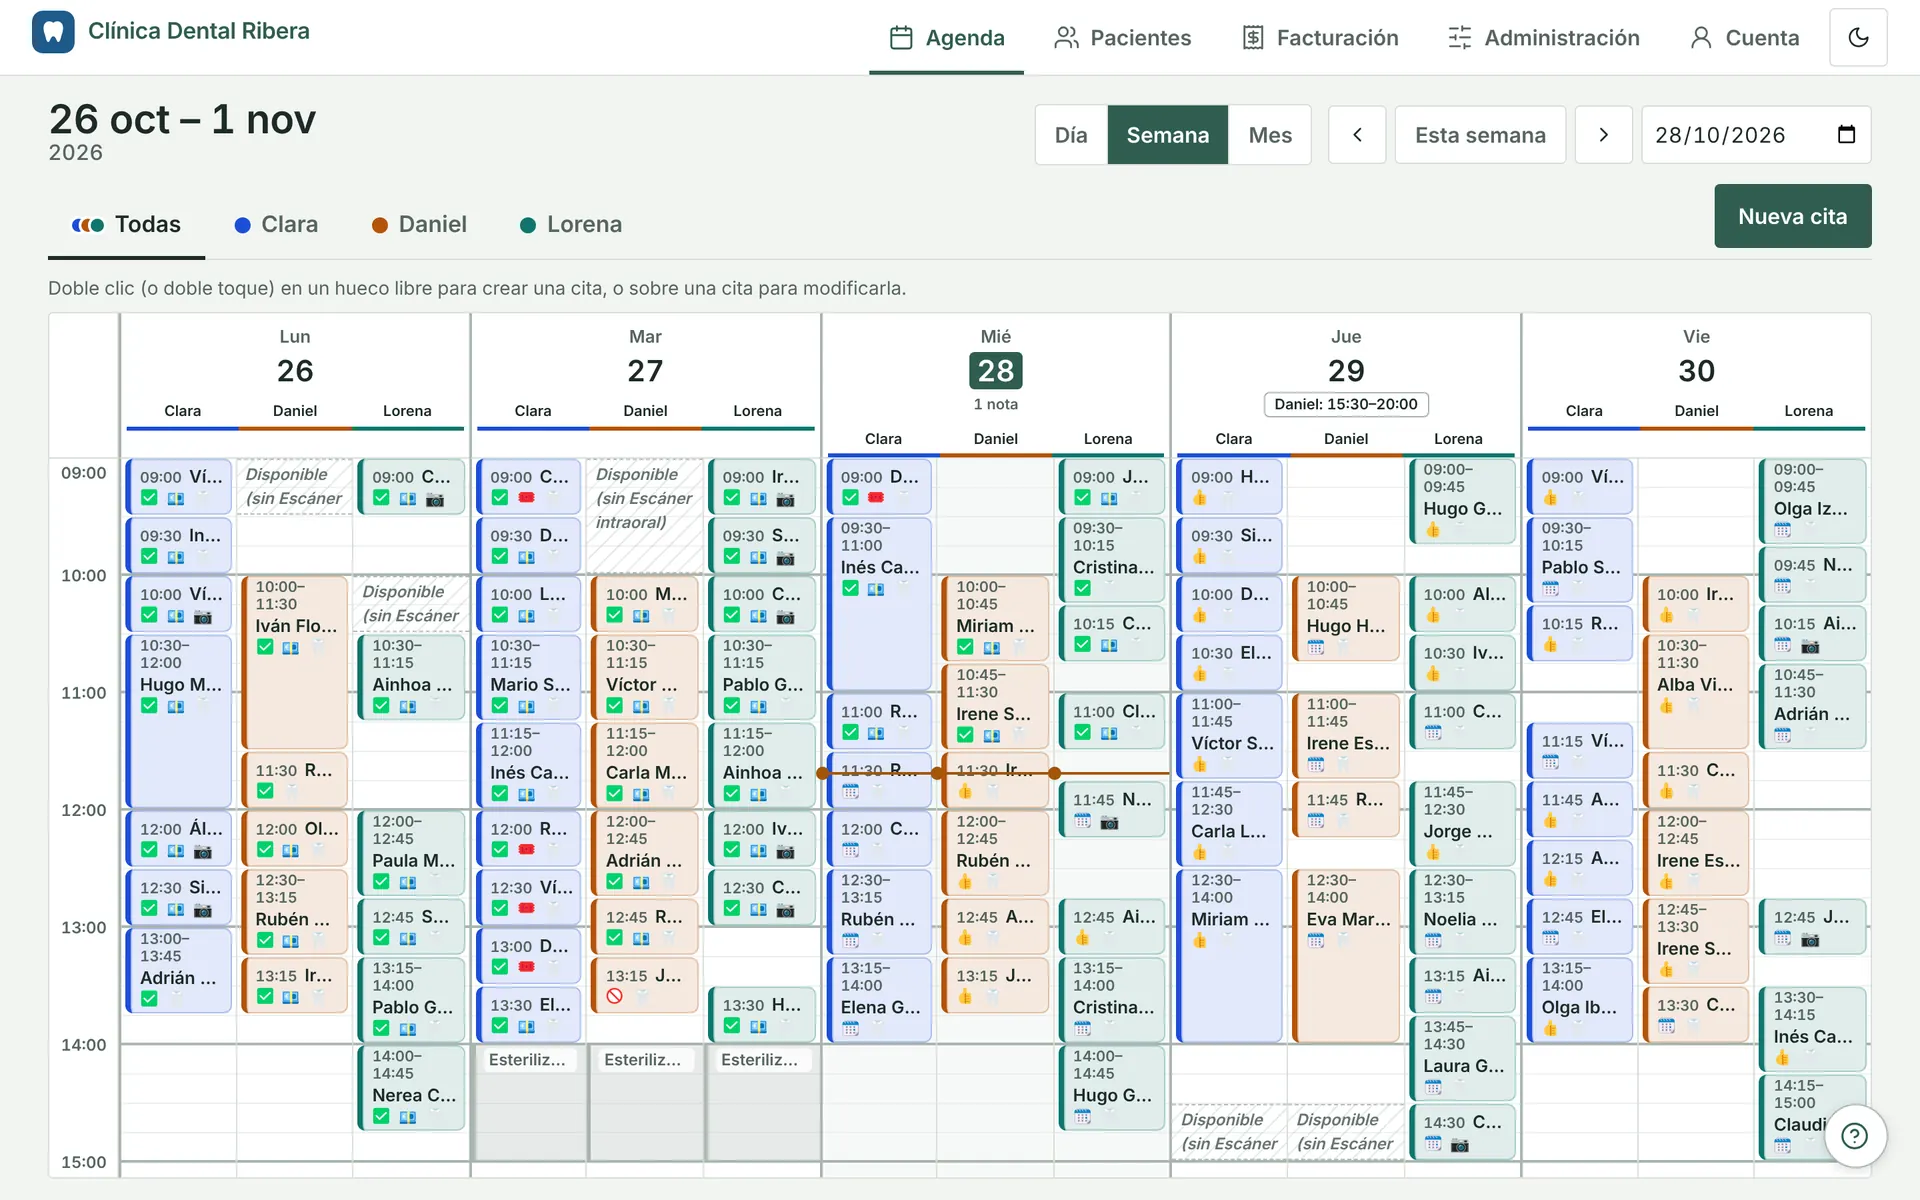
Task: Click calendar icon on Friday Olga Iz... appointment
Action: pyautogui.click(x=1783, y=530)
